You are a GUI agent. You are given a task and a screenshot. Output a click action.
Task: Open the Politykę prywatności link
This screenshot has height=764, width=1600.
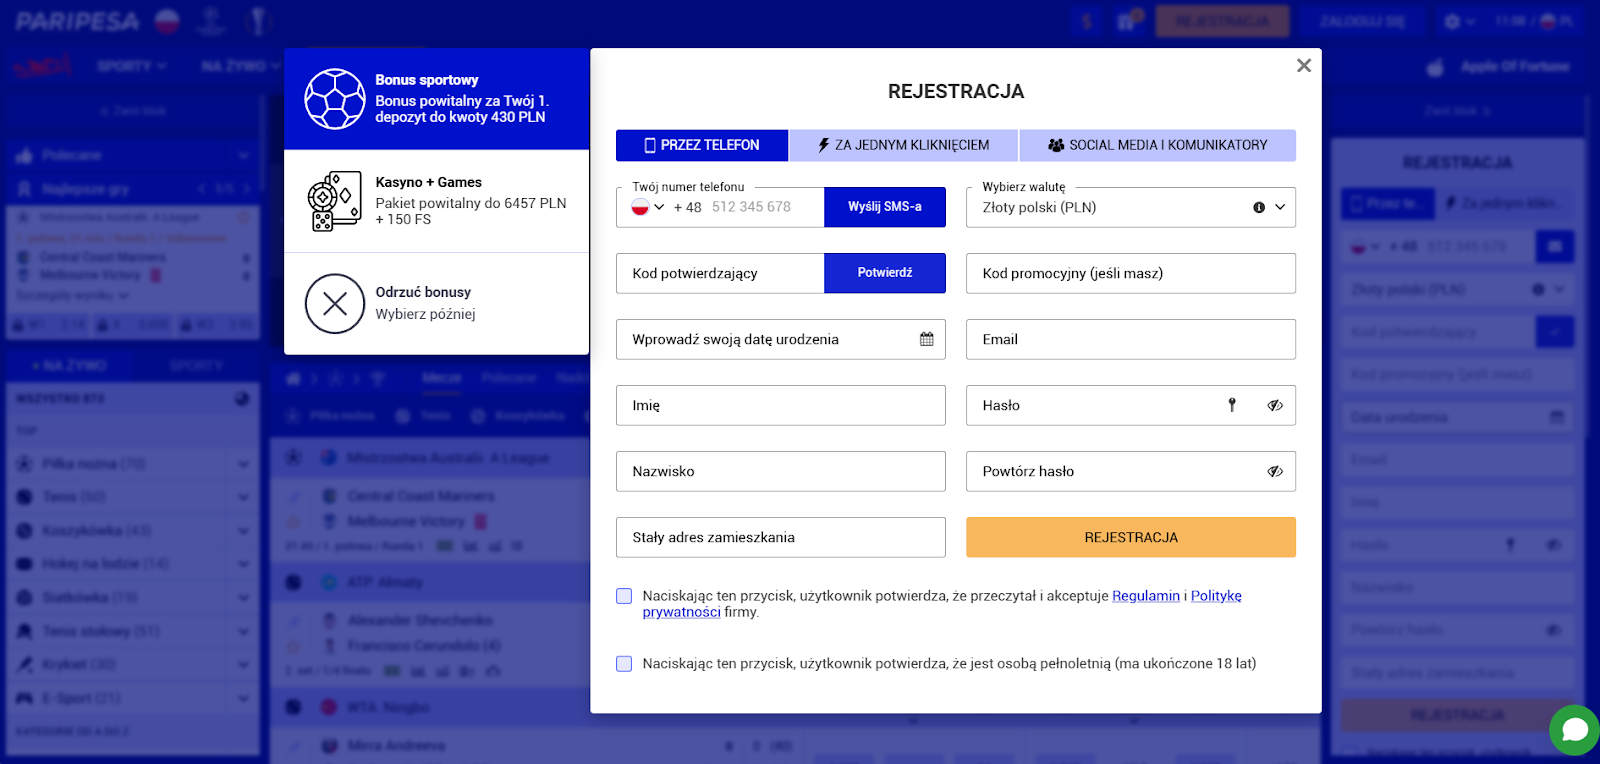(1217, 595)
